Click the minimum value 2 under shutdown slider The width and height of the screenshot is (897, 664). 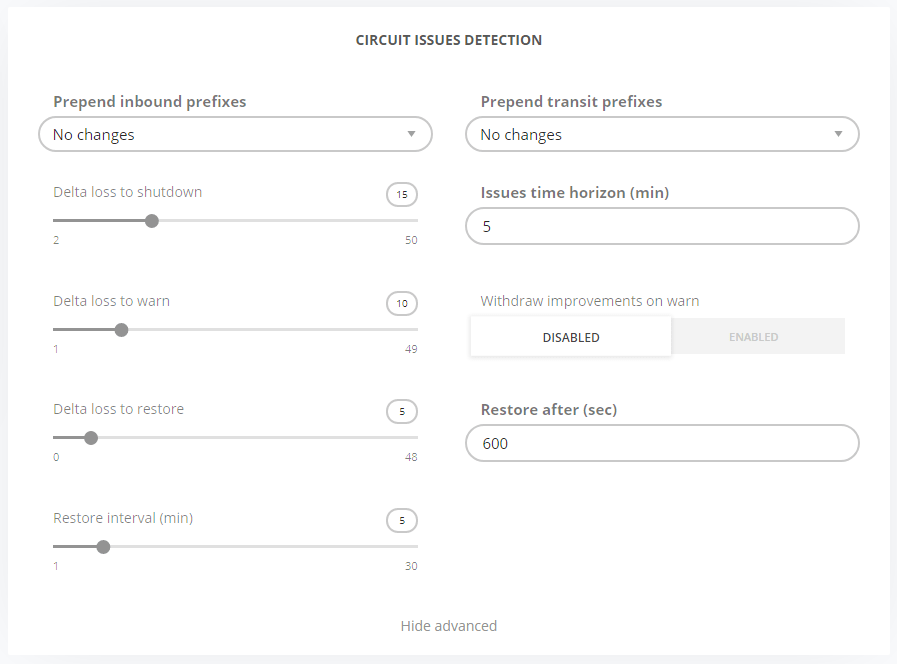[x=56, y=240]
